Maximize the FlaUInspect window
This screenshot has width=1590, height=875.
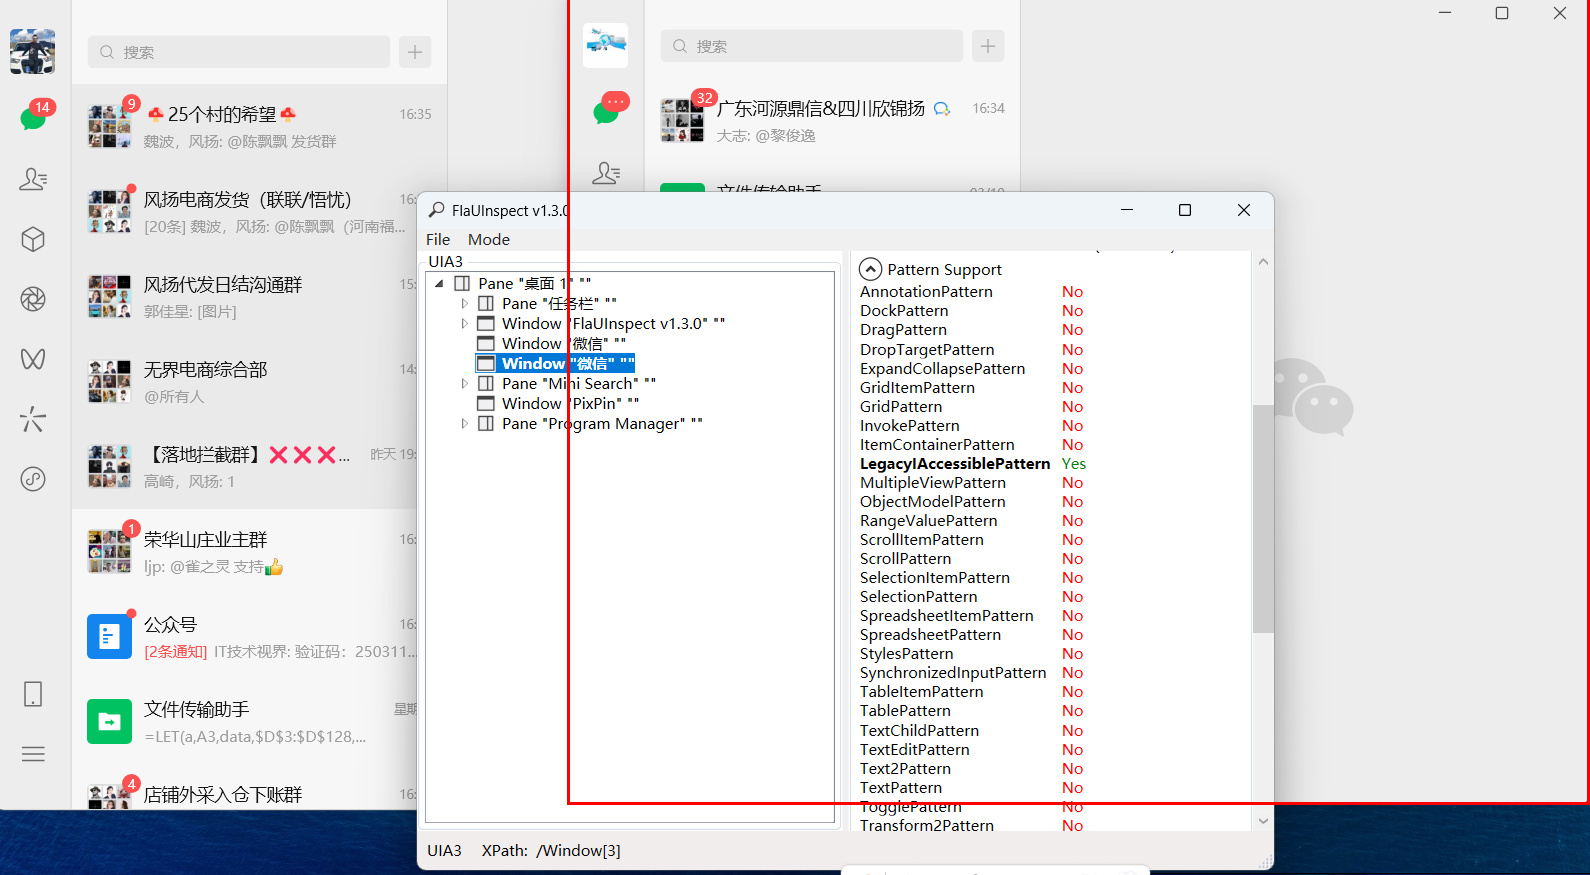(1185, 210)
